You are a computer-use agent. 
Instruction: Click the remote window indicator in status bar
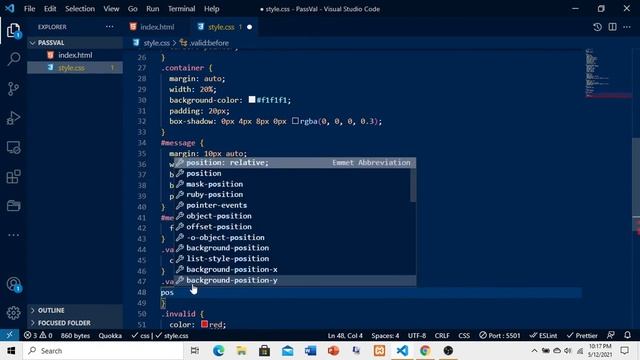point(9,335)
